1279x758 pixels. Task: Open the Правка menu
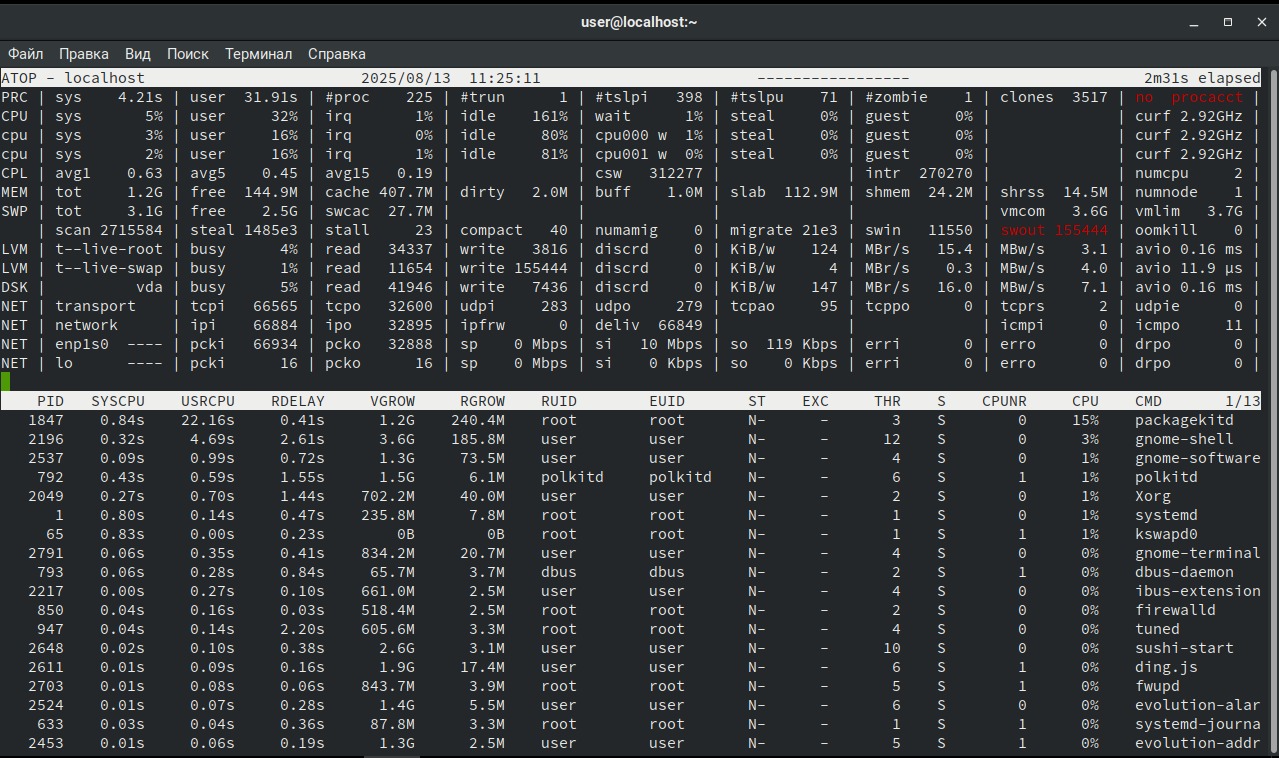tap(84, 54)
